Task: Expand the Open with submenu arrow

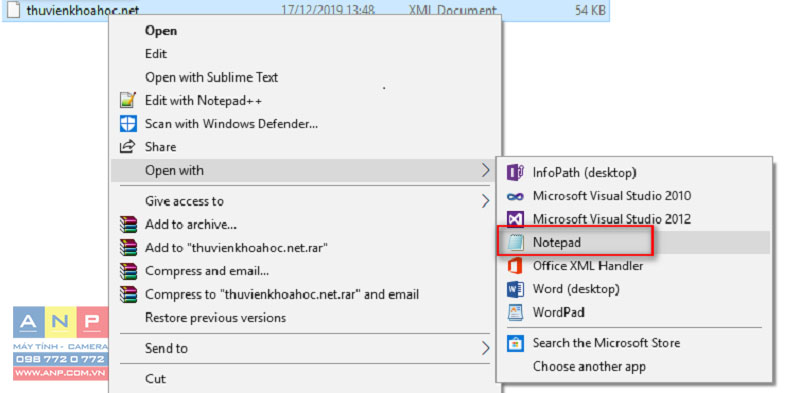Action: click(x=485, y=170)
